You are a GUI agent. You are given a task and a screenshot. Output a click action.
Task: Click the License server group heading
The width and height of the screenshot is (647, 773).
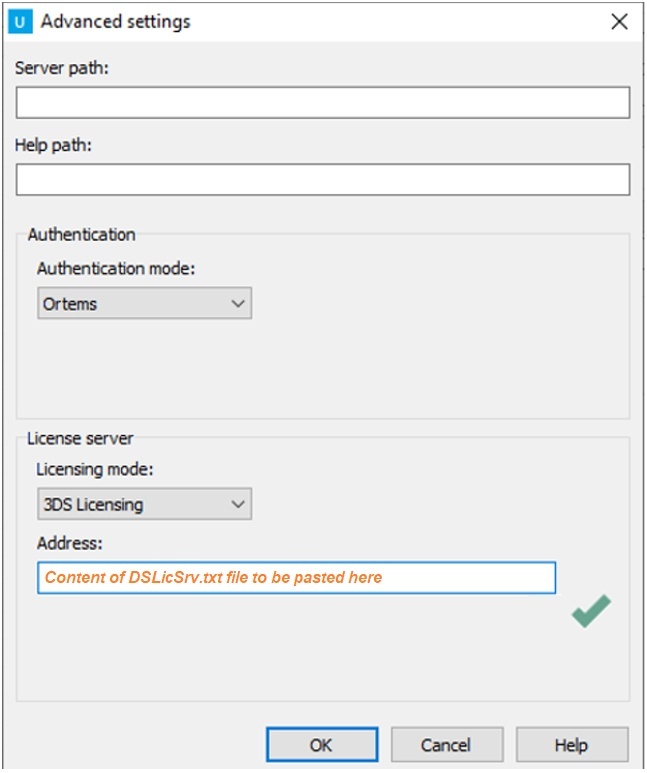80,437
